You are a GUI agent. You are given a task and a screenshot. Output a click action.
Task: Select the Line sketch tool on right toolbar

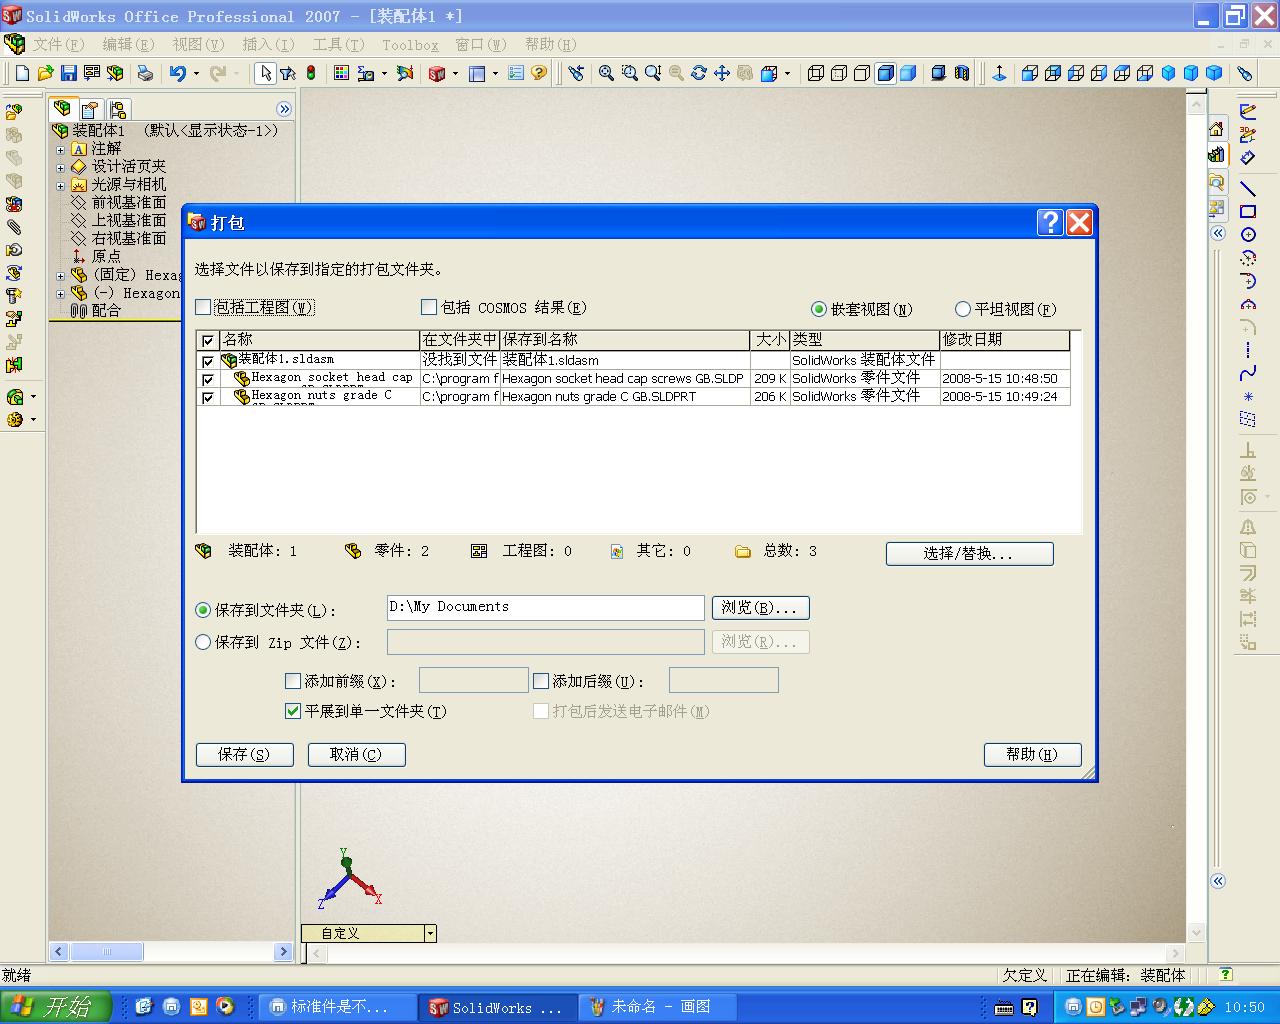click(1248, 188)
